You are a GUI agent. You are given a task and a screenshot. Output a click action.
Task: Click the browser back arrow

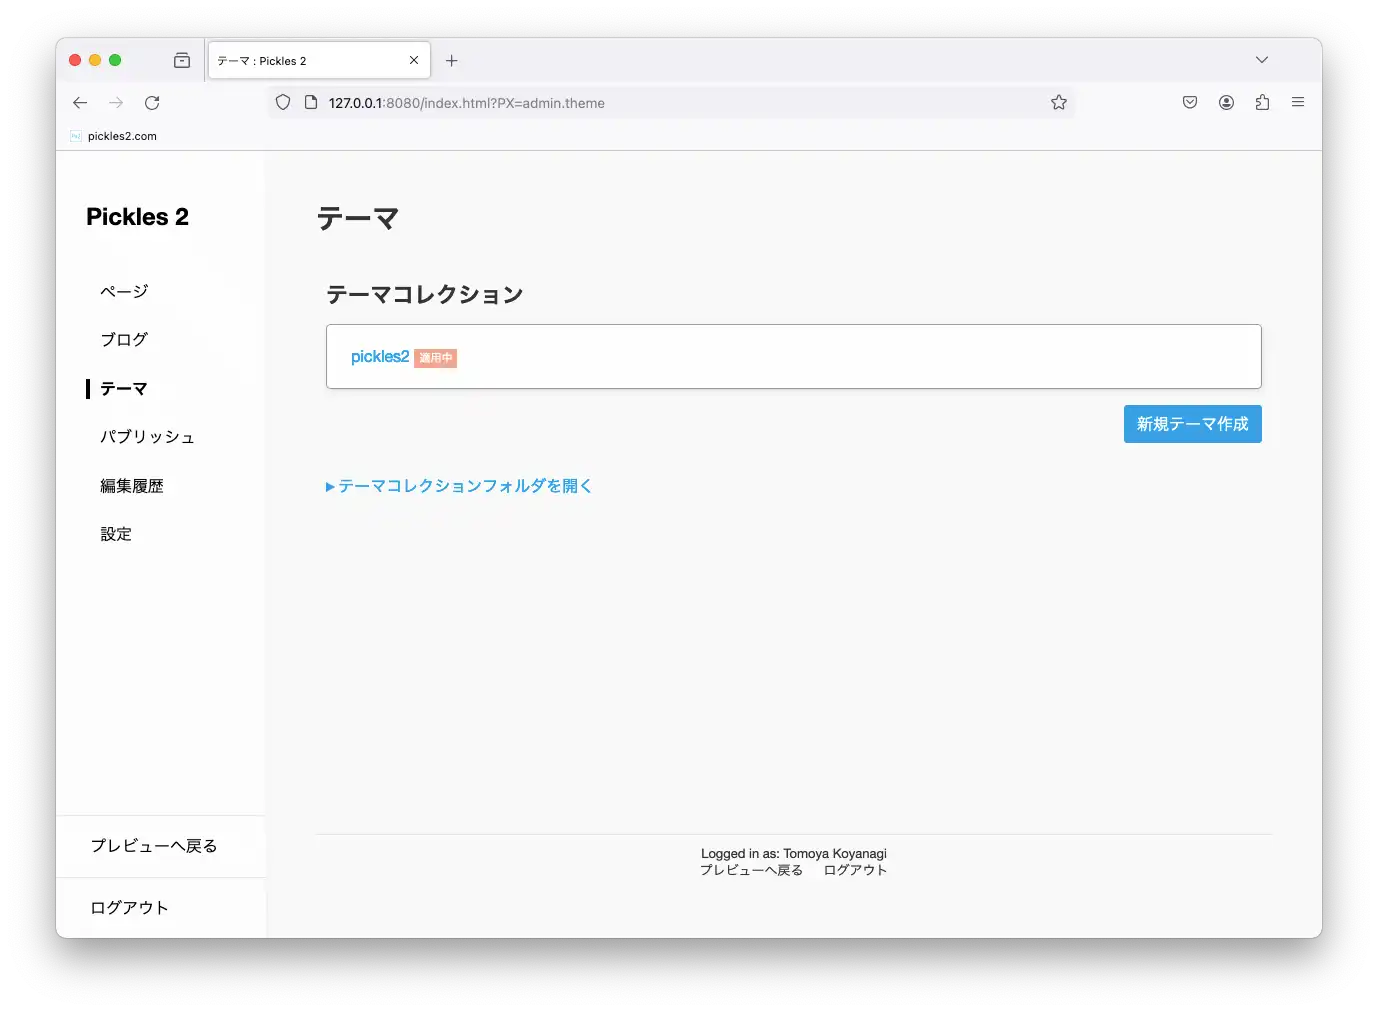pos(80,103)
